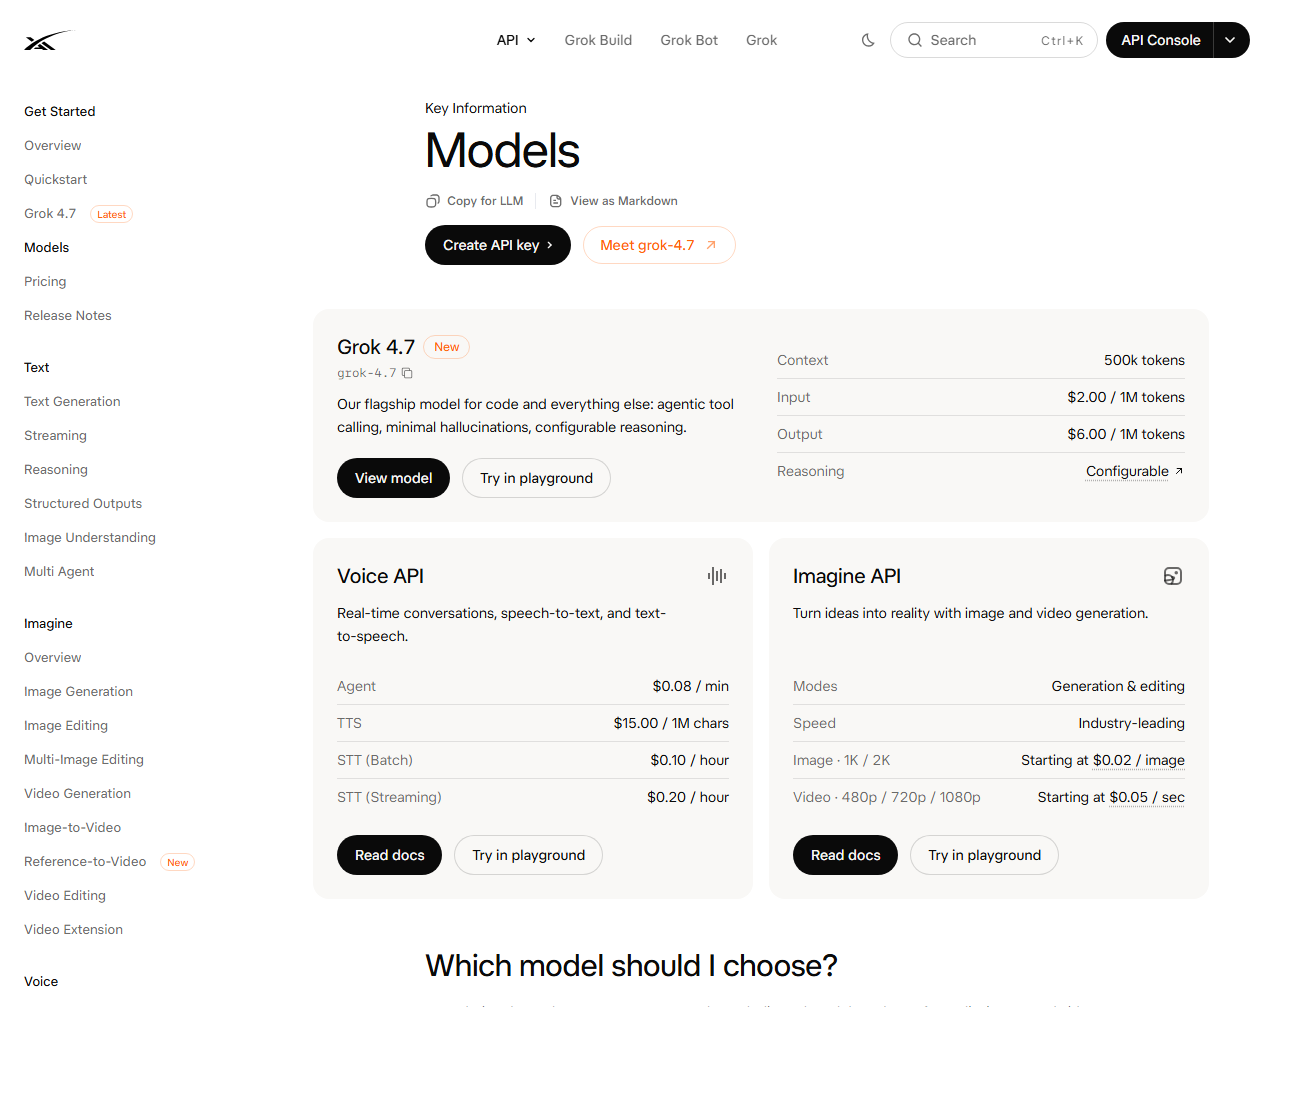
Task: Focus the Search field
Action: pyautogui.click(x=994, y=40)
